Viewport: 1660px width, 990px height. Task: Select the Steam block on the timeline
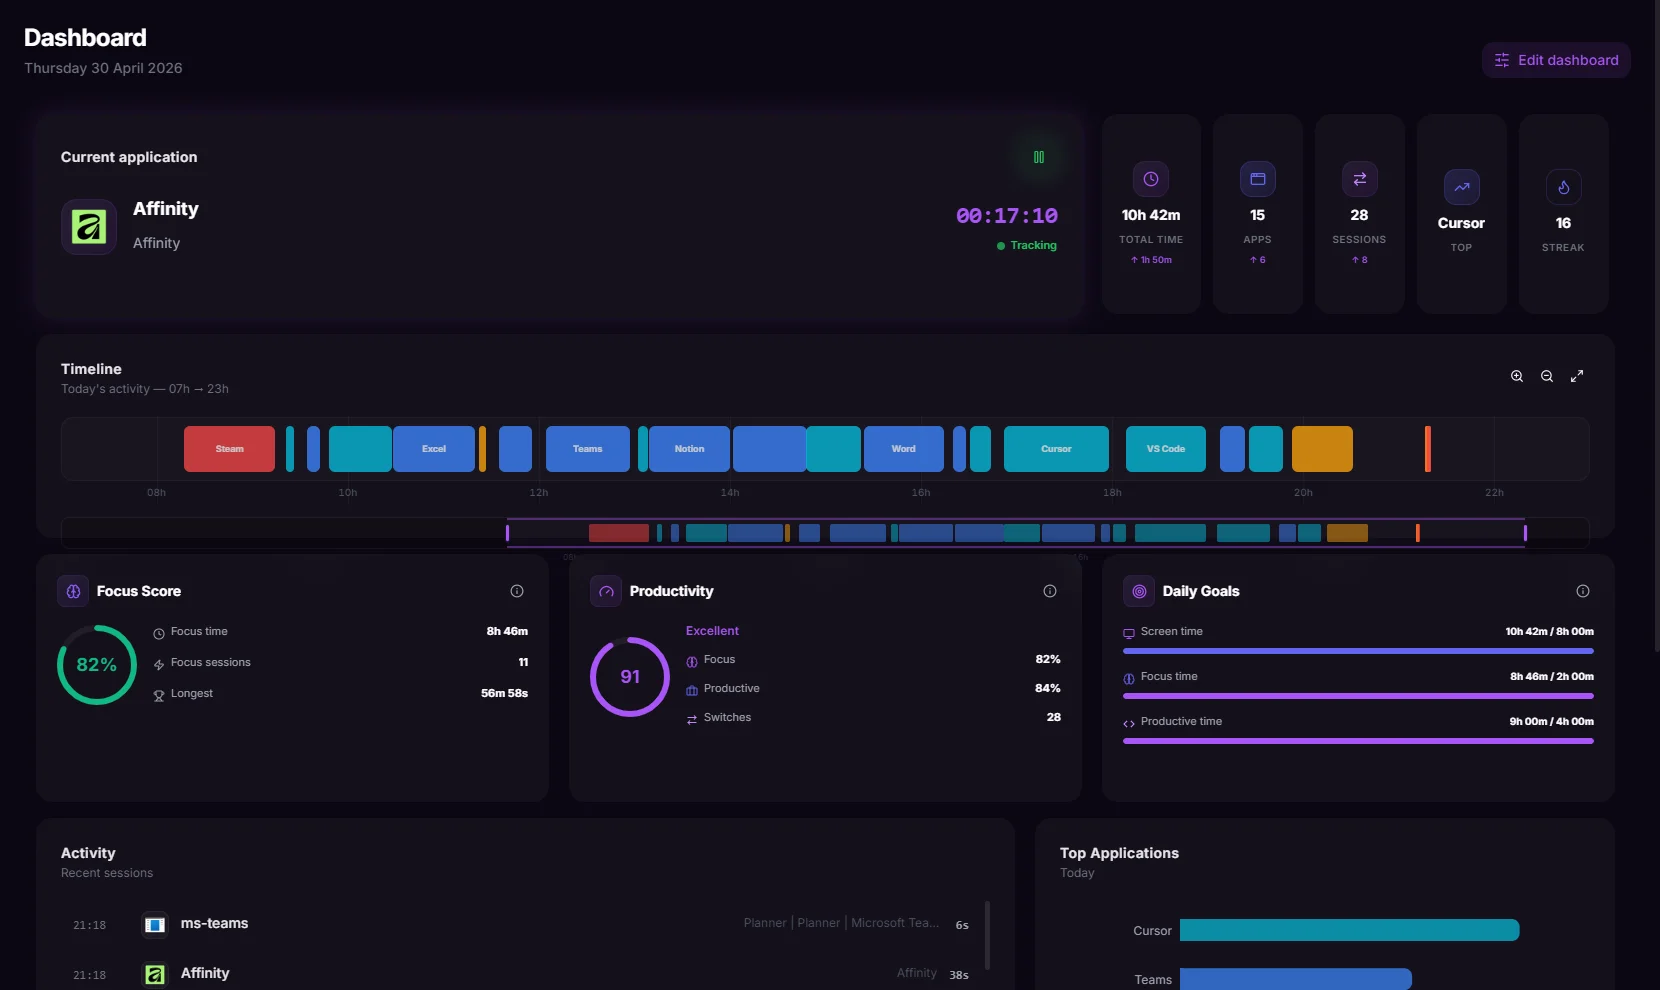point(229,449)
